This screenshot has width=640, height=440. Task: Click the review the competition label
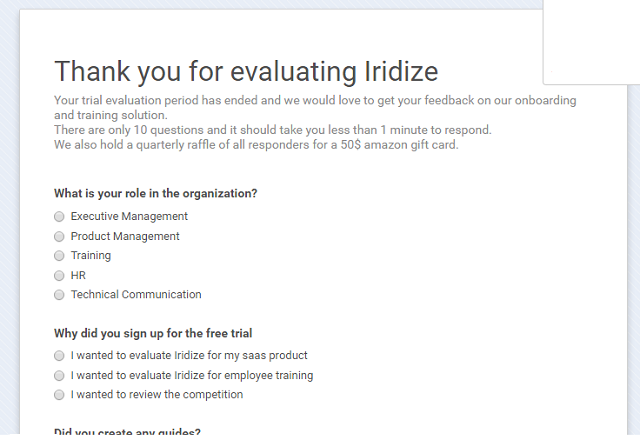157,395
